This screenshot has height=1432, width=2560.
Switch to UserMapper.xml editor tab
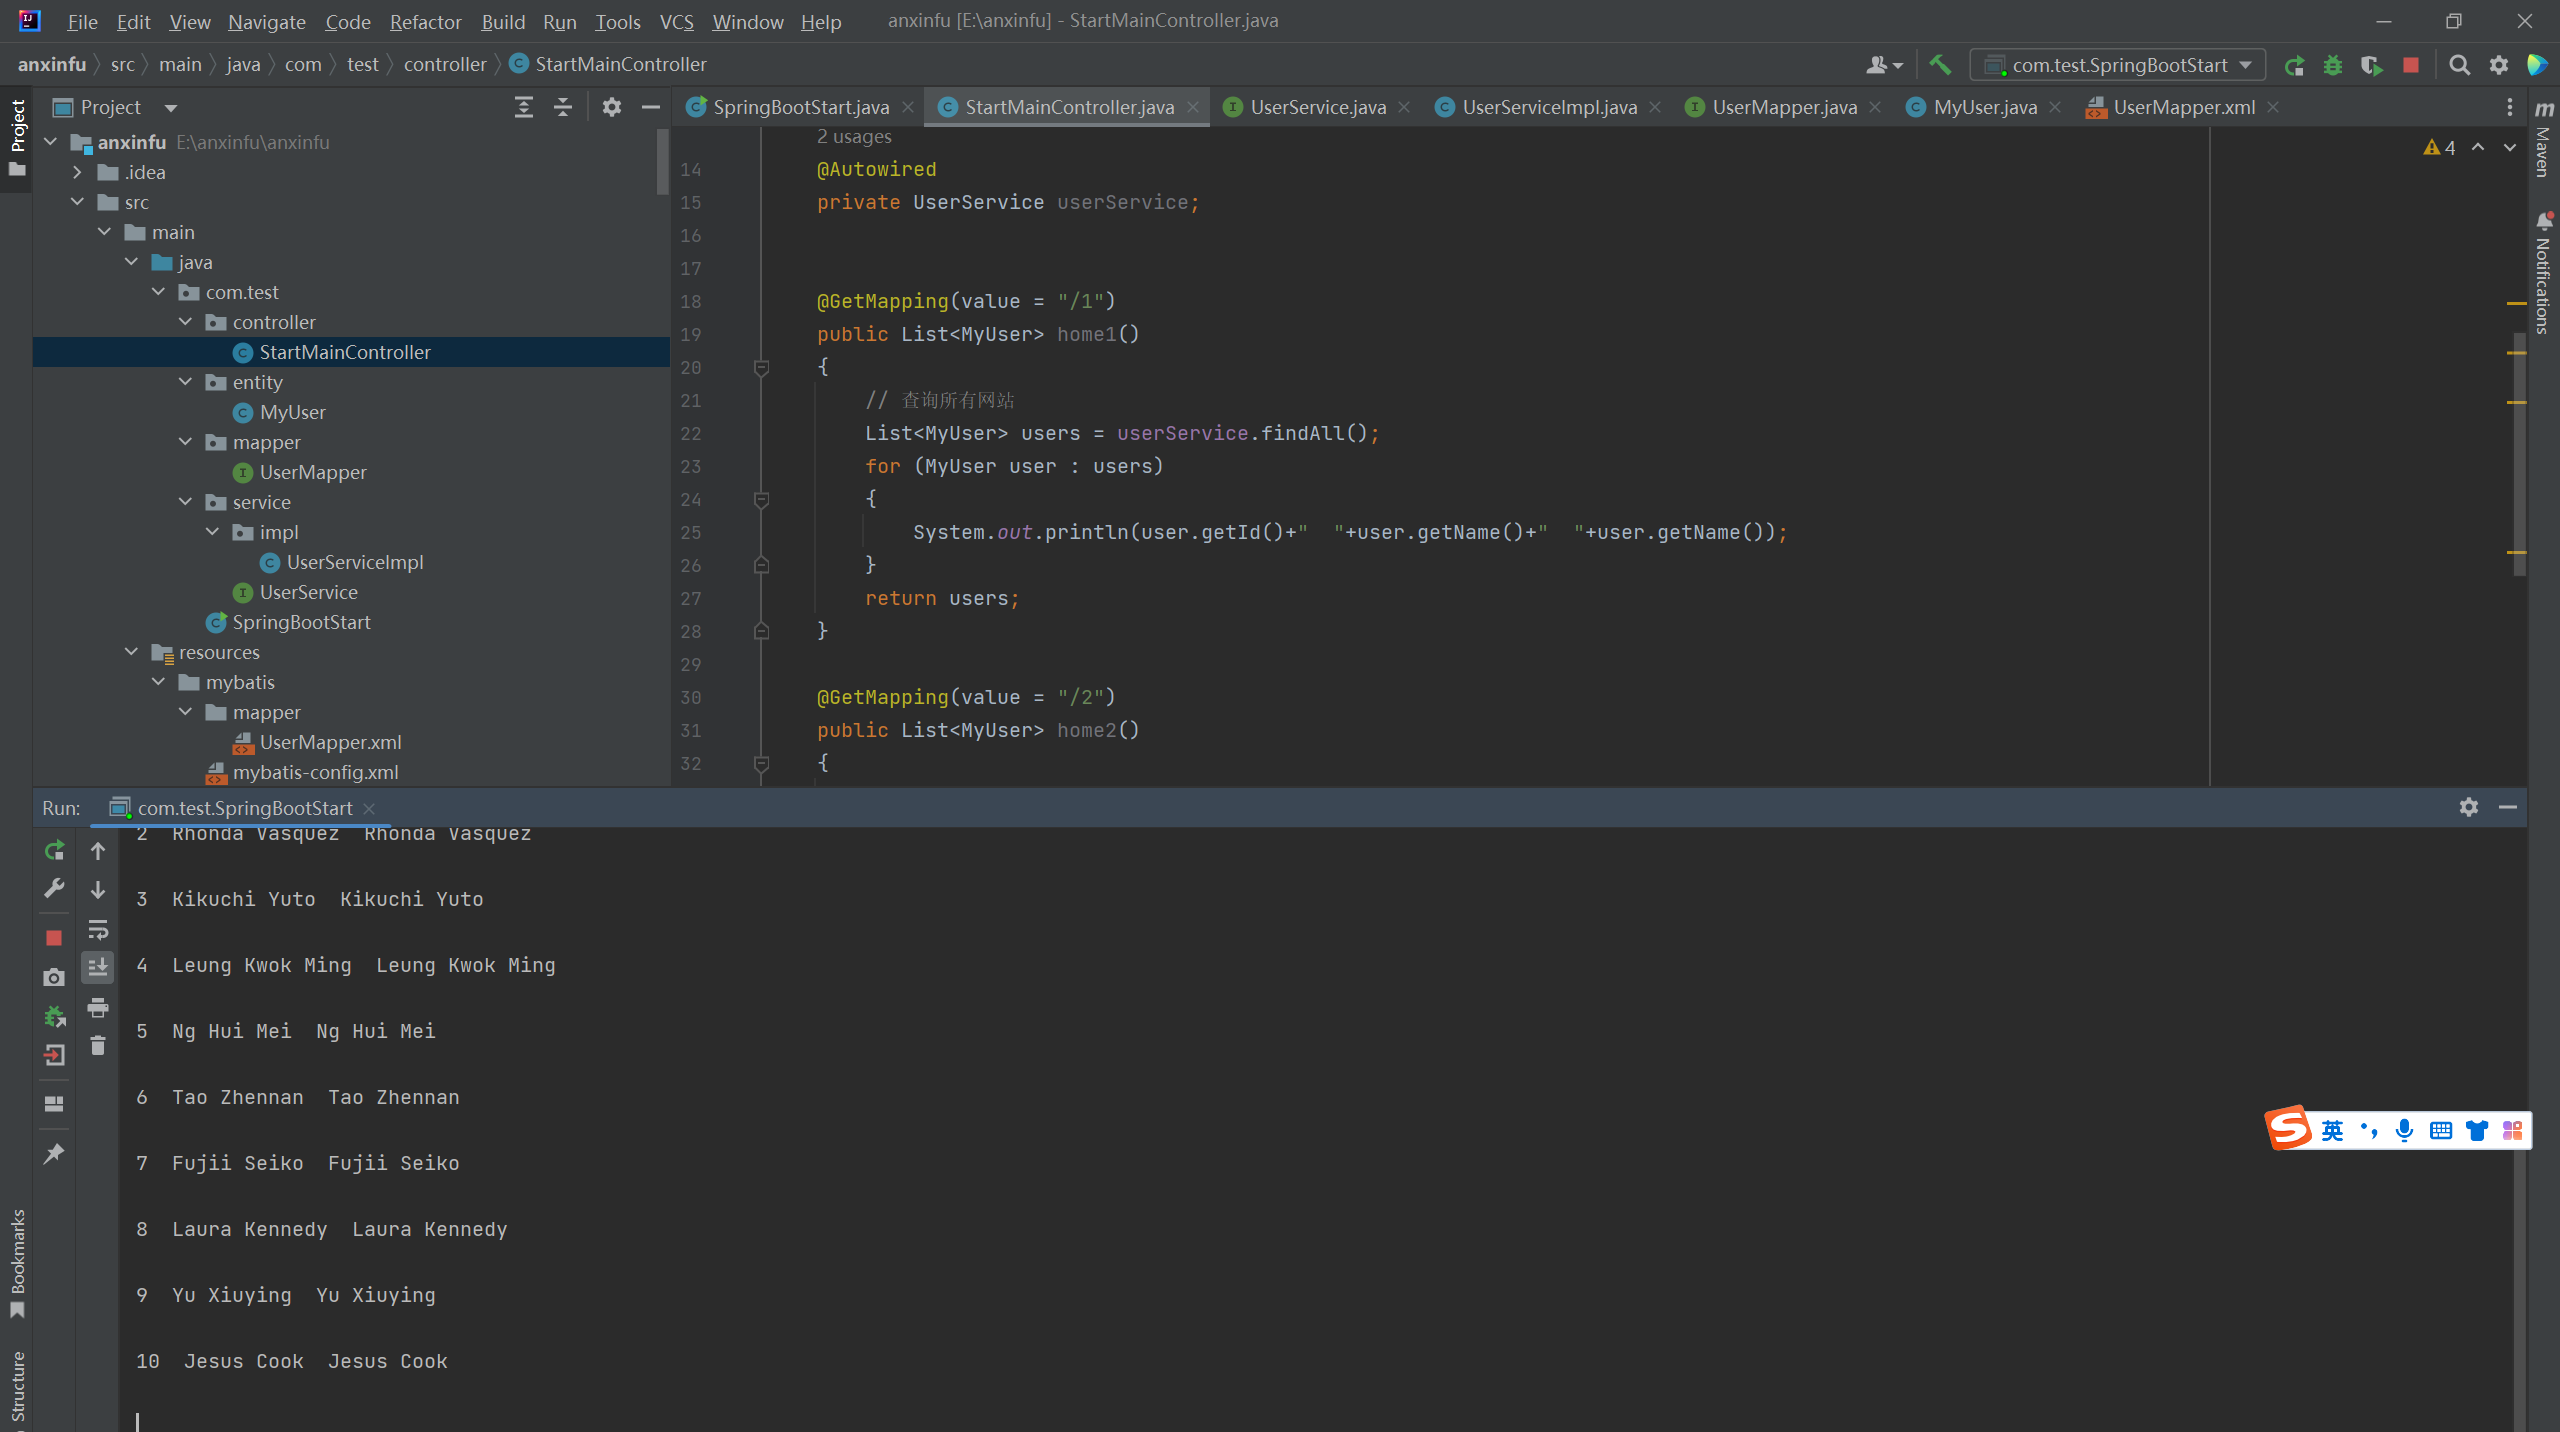click(2182, 107)
